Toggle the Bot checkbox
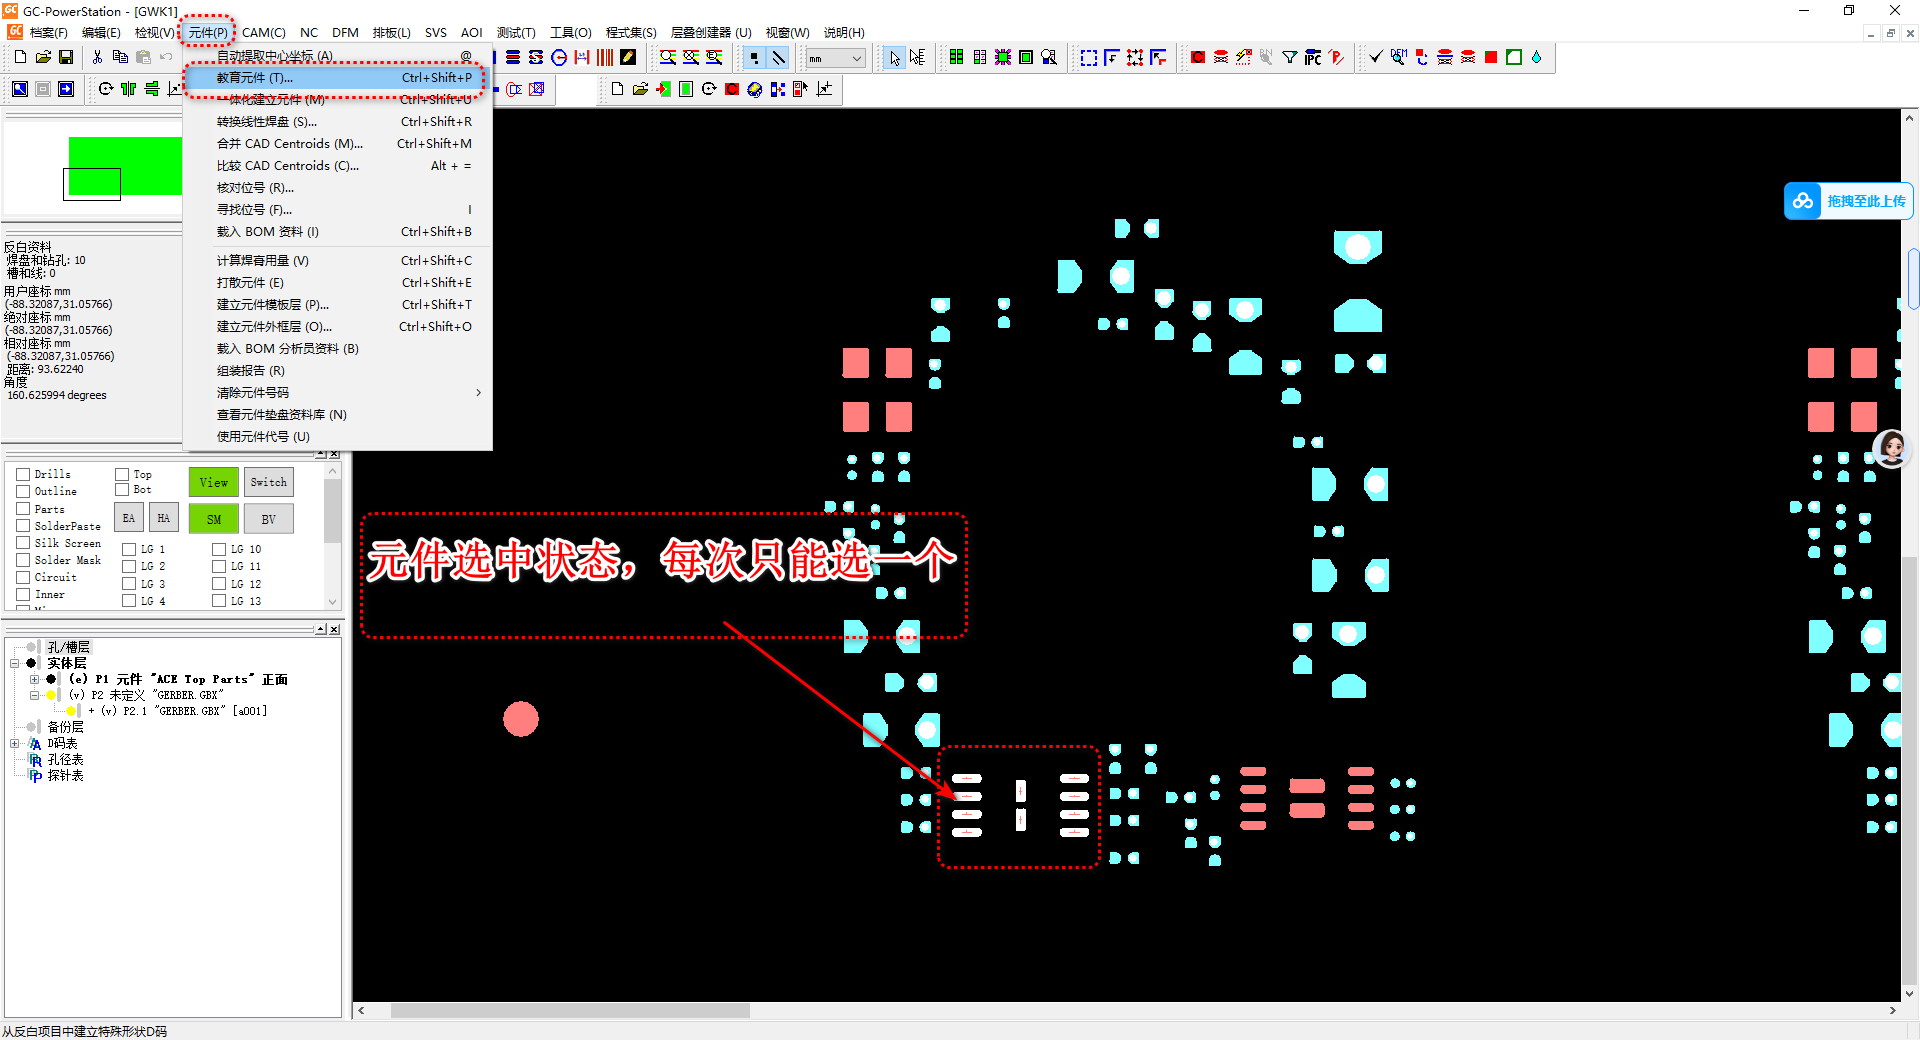Viewport: 1920px width, 1040px height. (x=122, y=490)
